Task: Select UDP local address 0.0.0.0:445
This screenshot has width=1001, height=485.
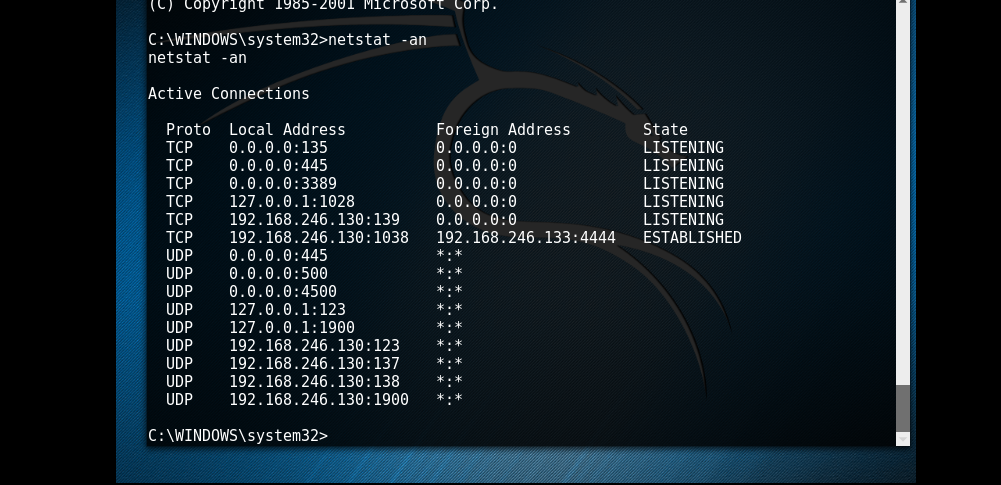Action: coord(278,256)
